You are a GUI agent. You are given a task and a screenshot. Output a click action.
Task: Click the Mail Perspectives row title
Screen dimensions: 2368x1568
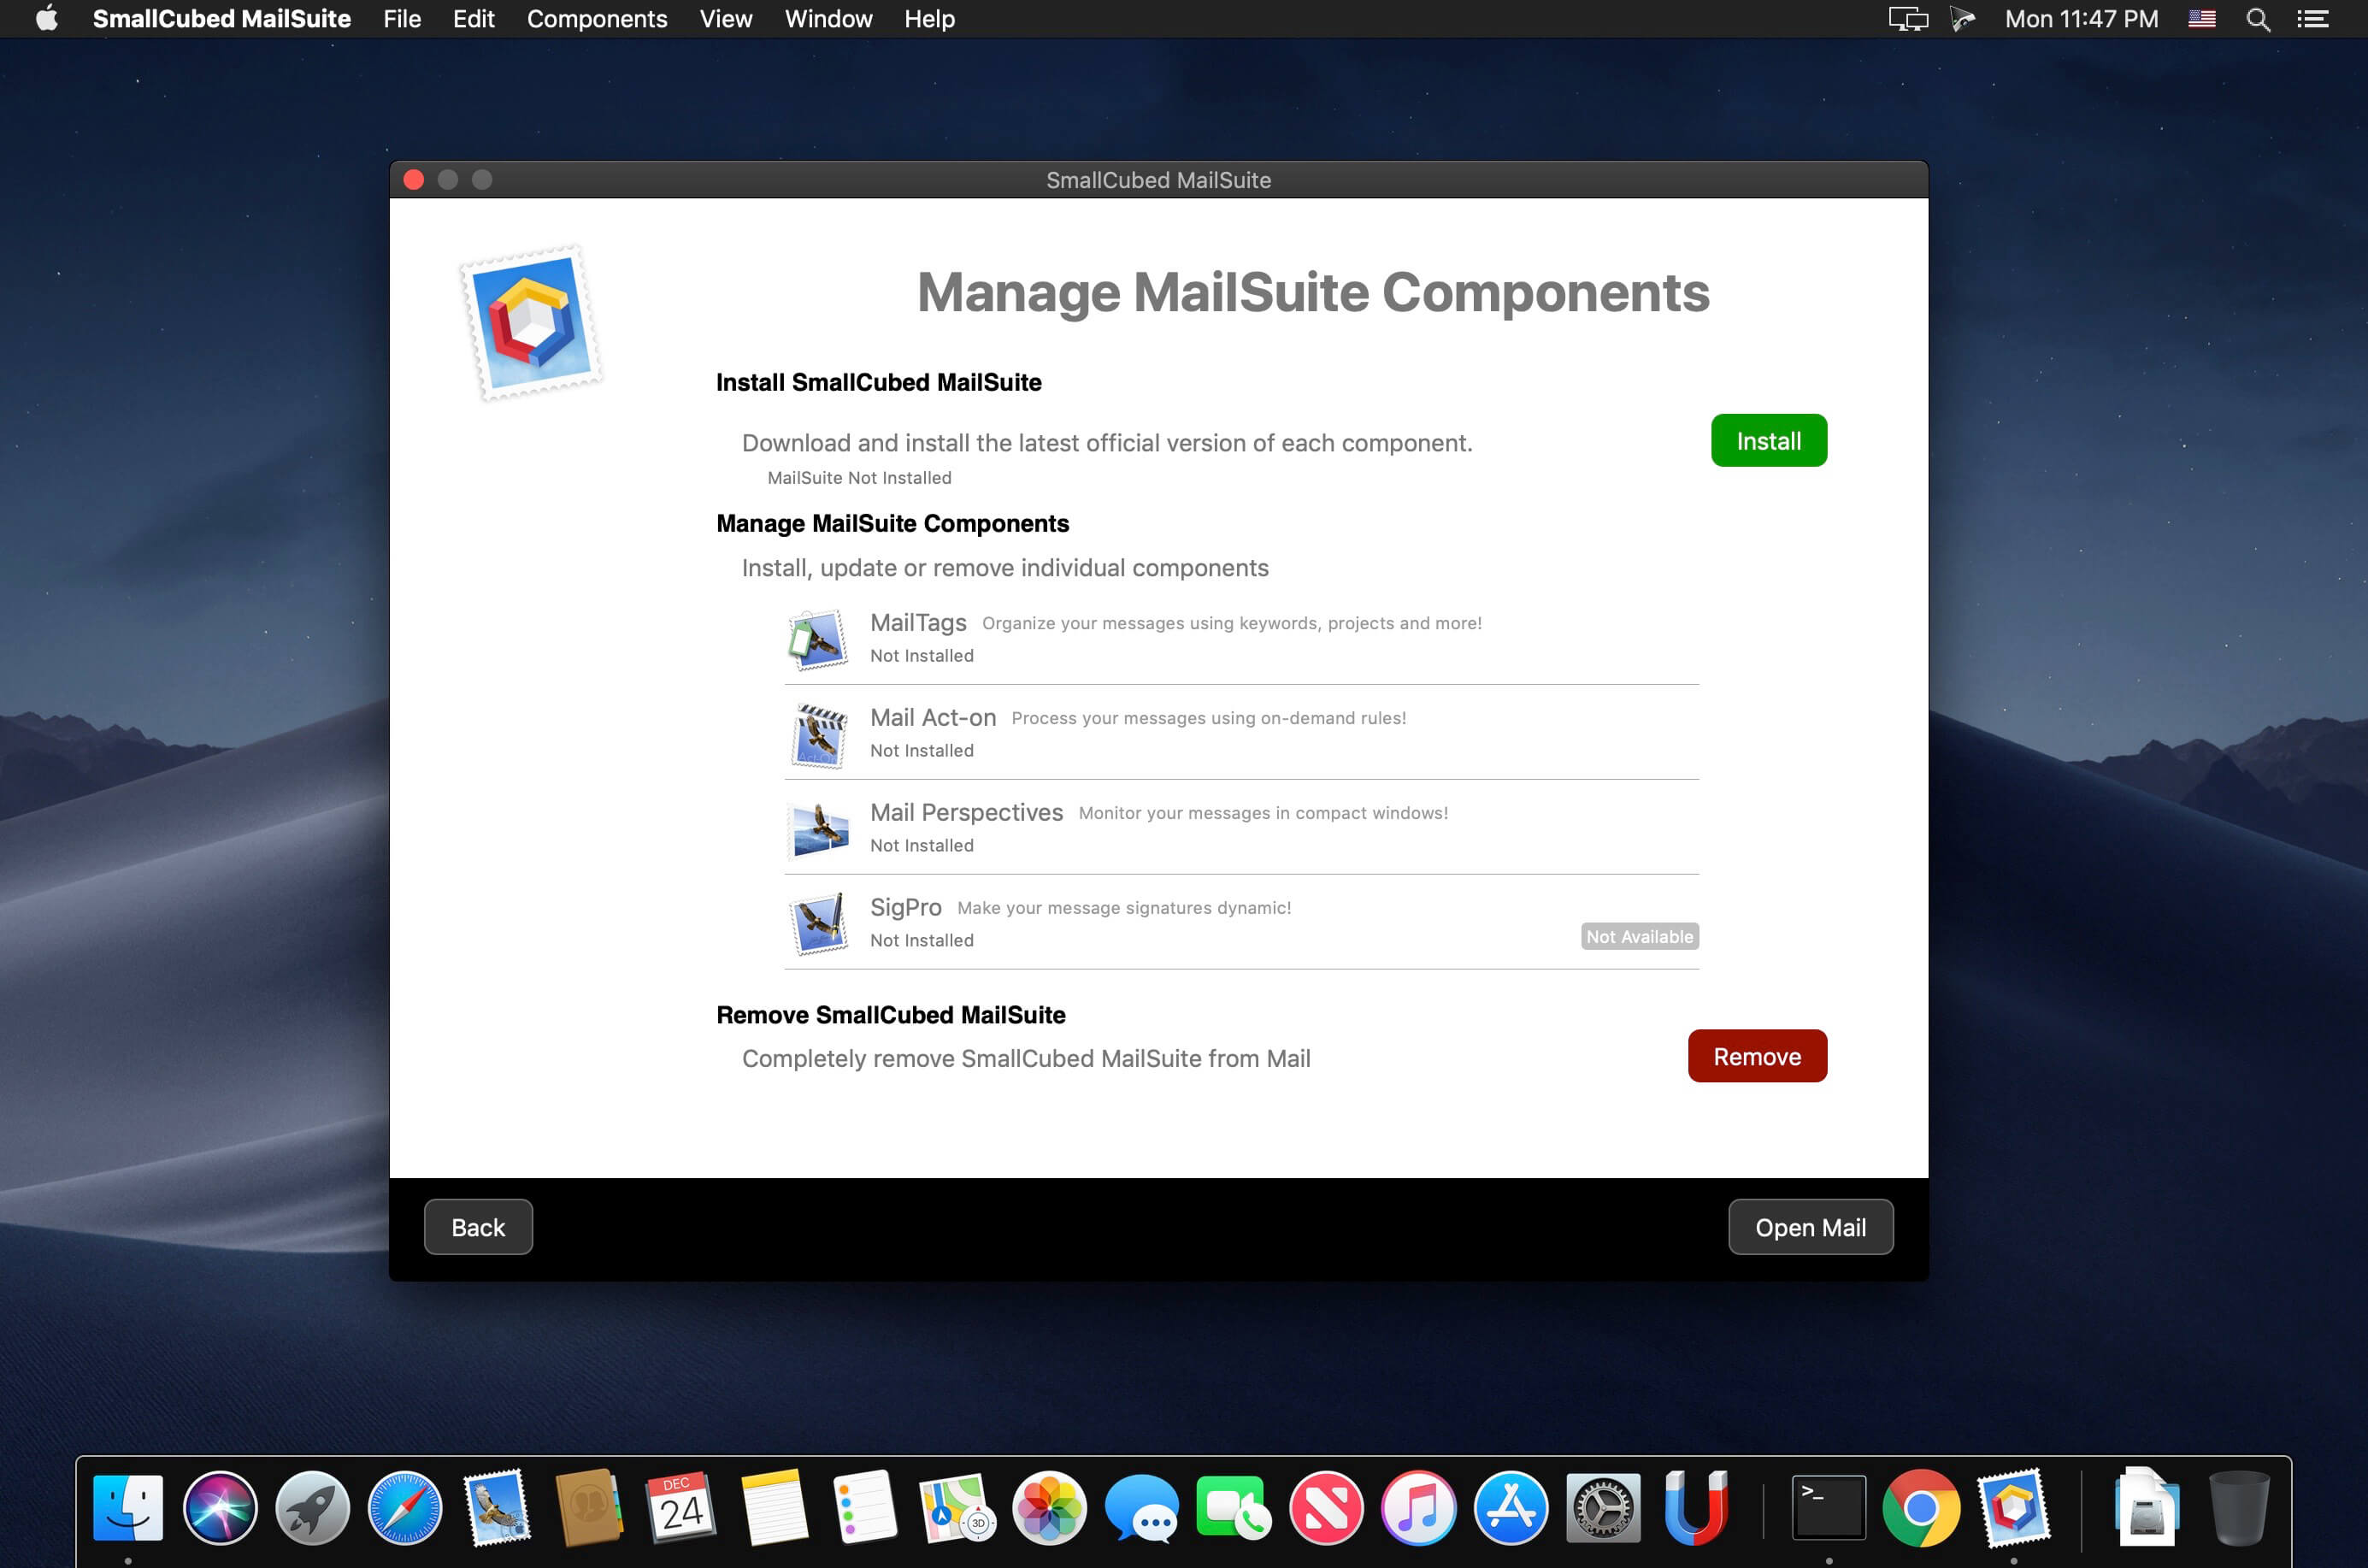click(x=966, y=812)
